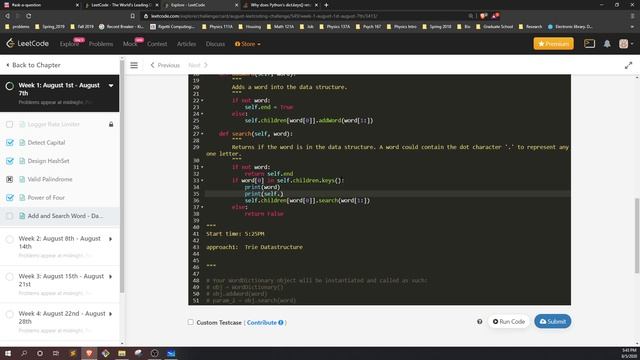Toggle fullscreen expand icon

[628, 65]
